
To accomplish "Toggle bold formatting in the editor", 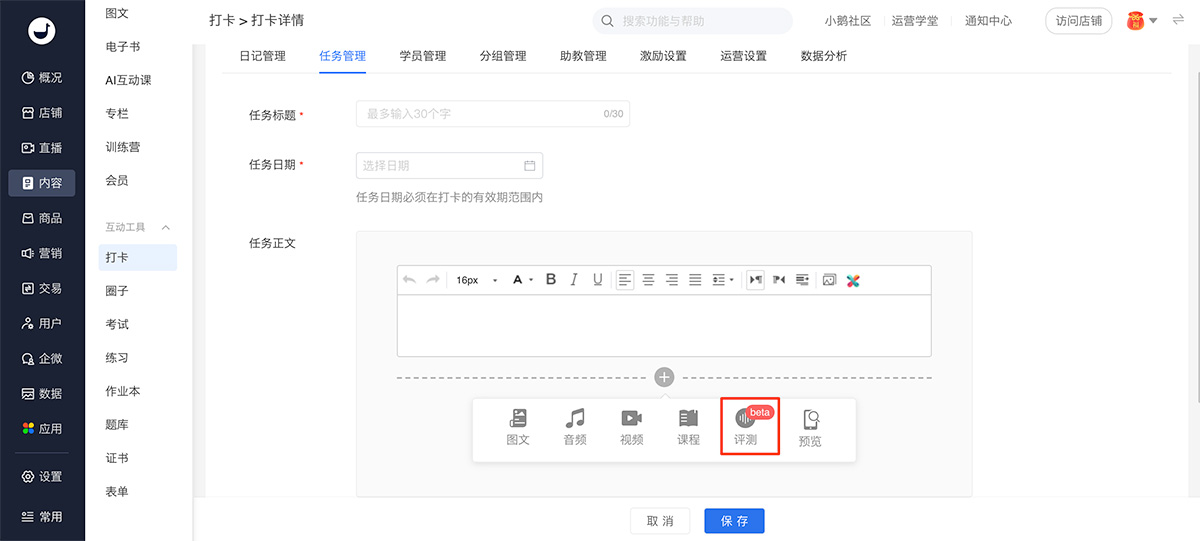I will coord(550,280).
